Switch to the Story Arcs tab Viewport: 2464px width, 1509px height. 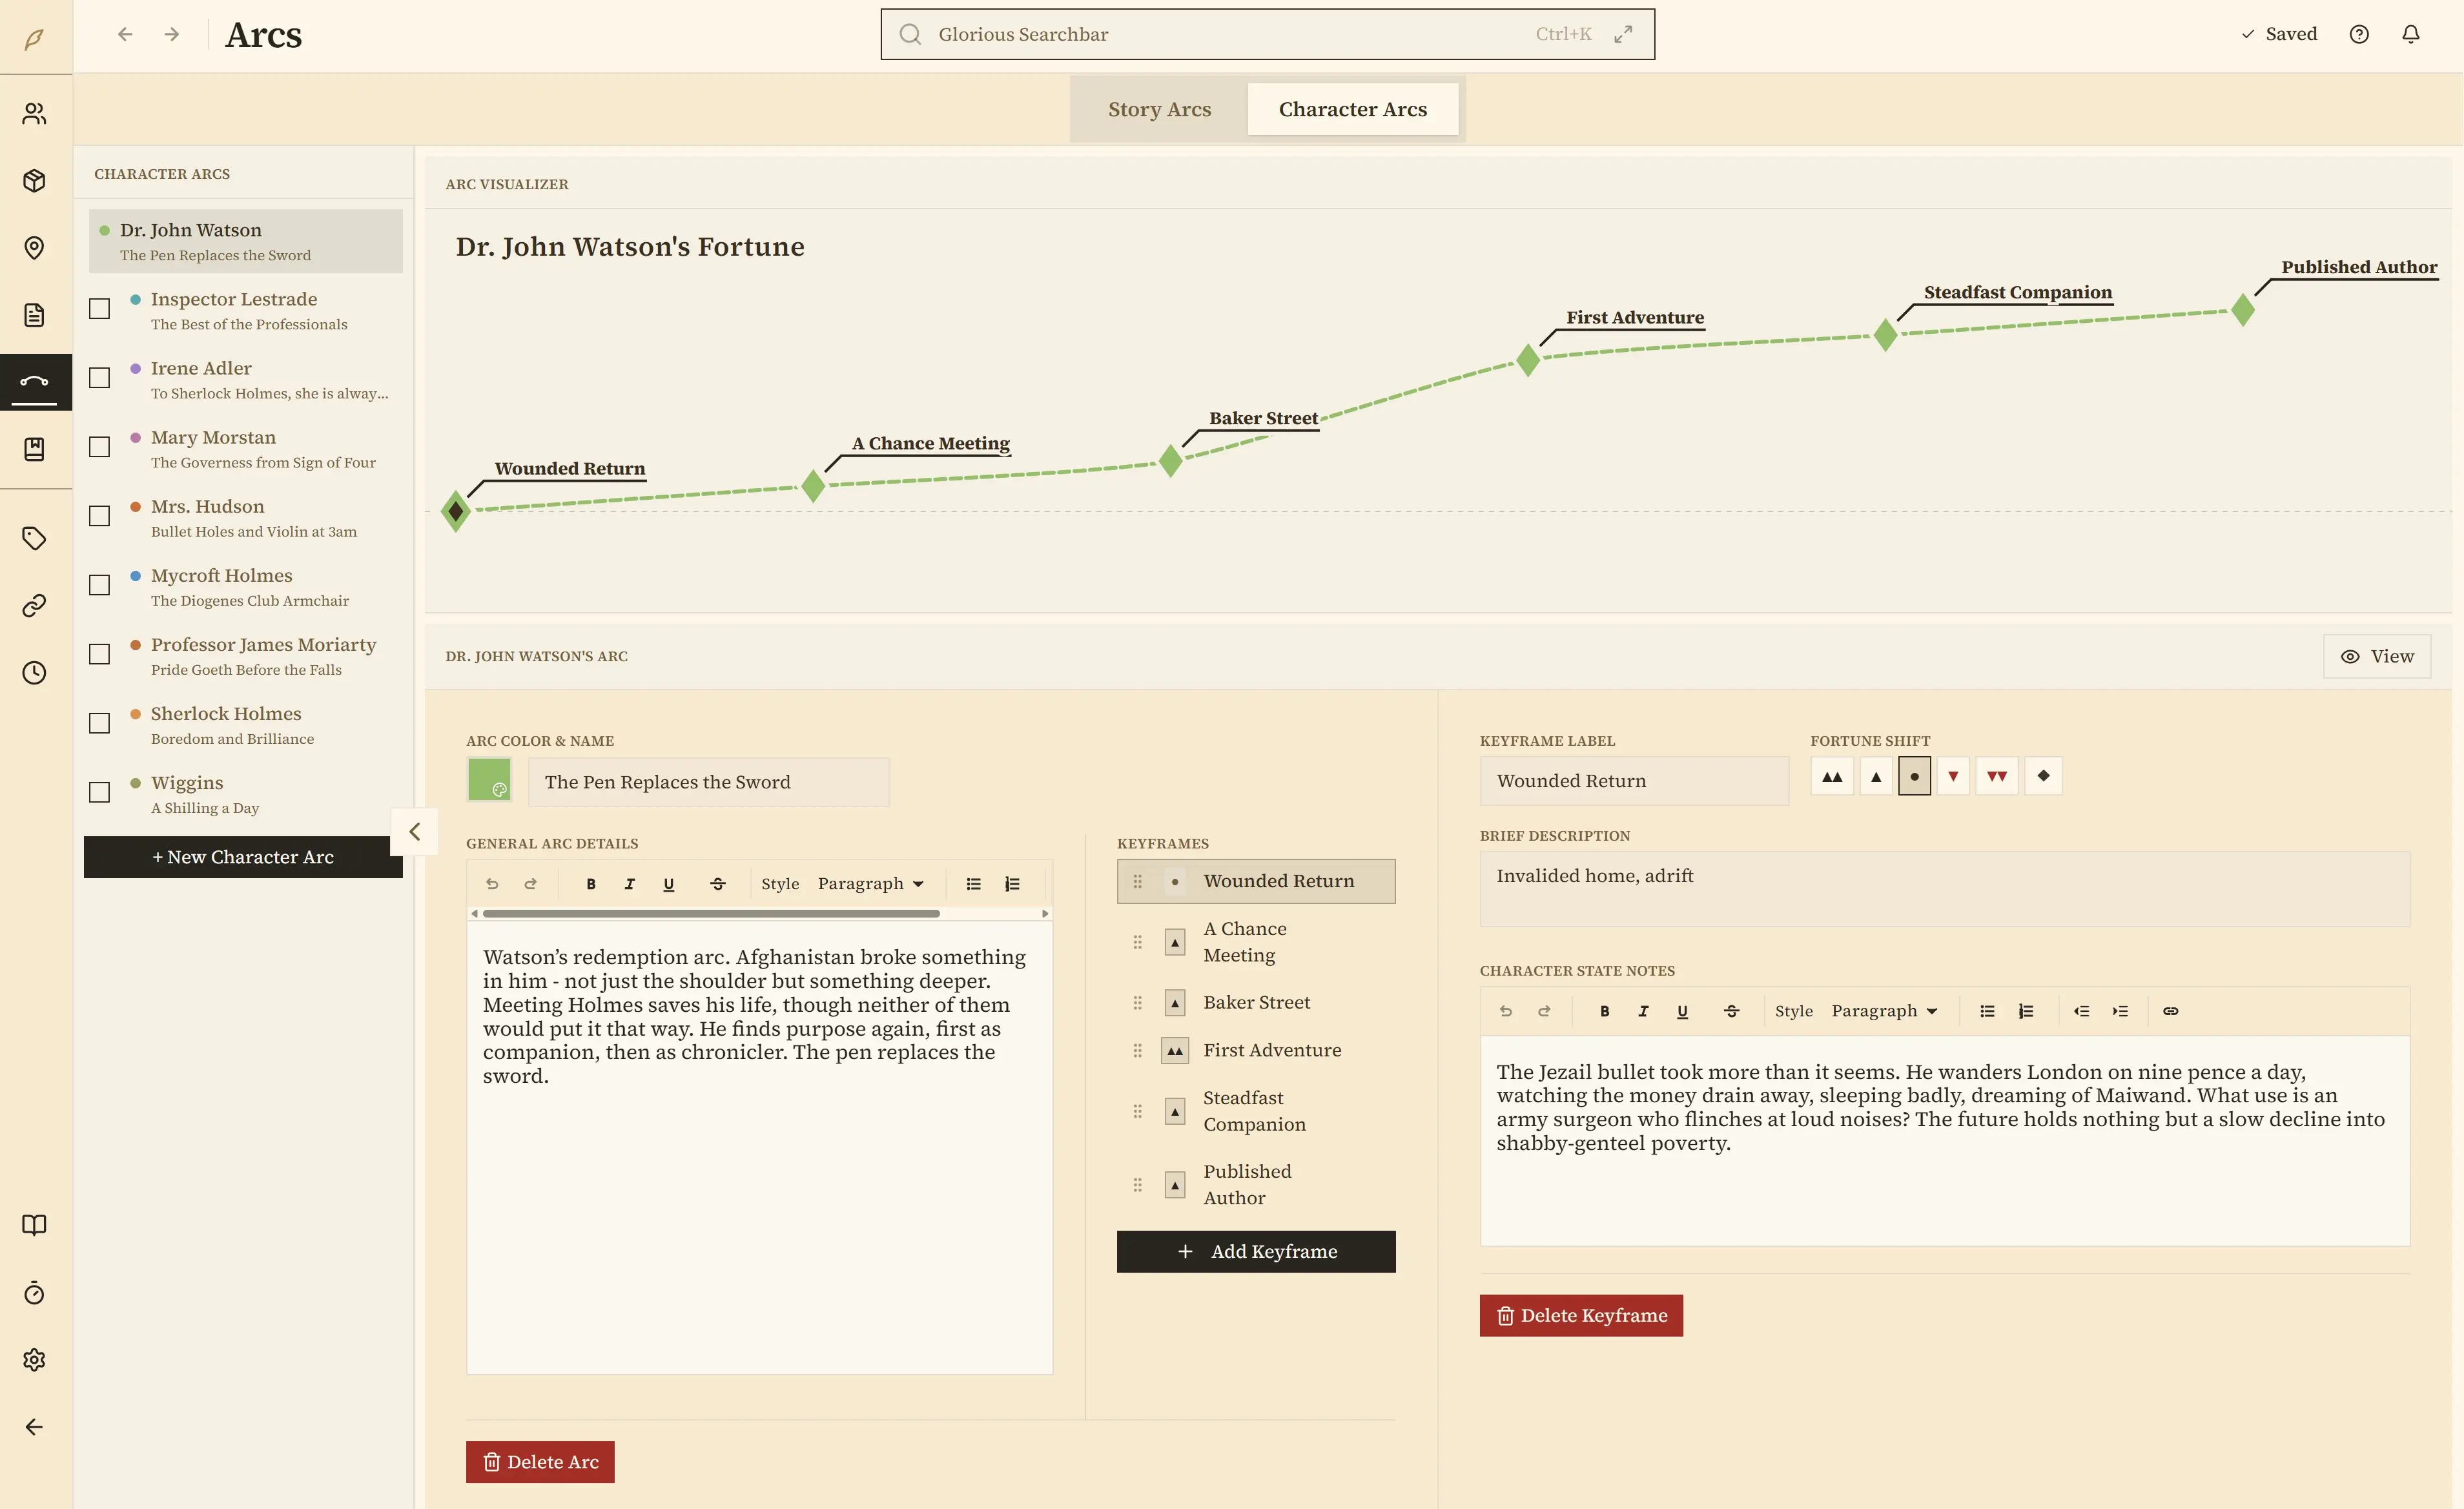tap(1159, 109)
